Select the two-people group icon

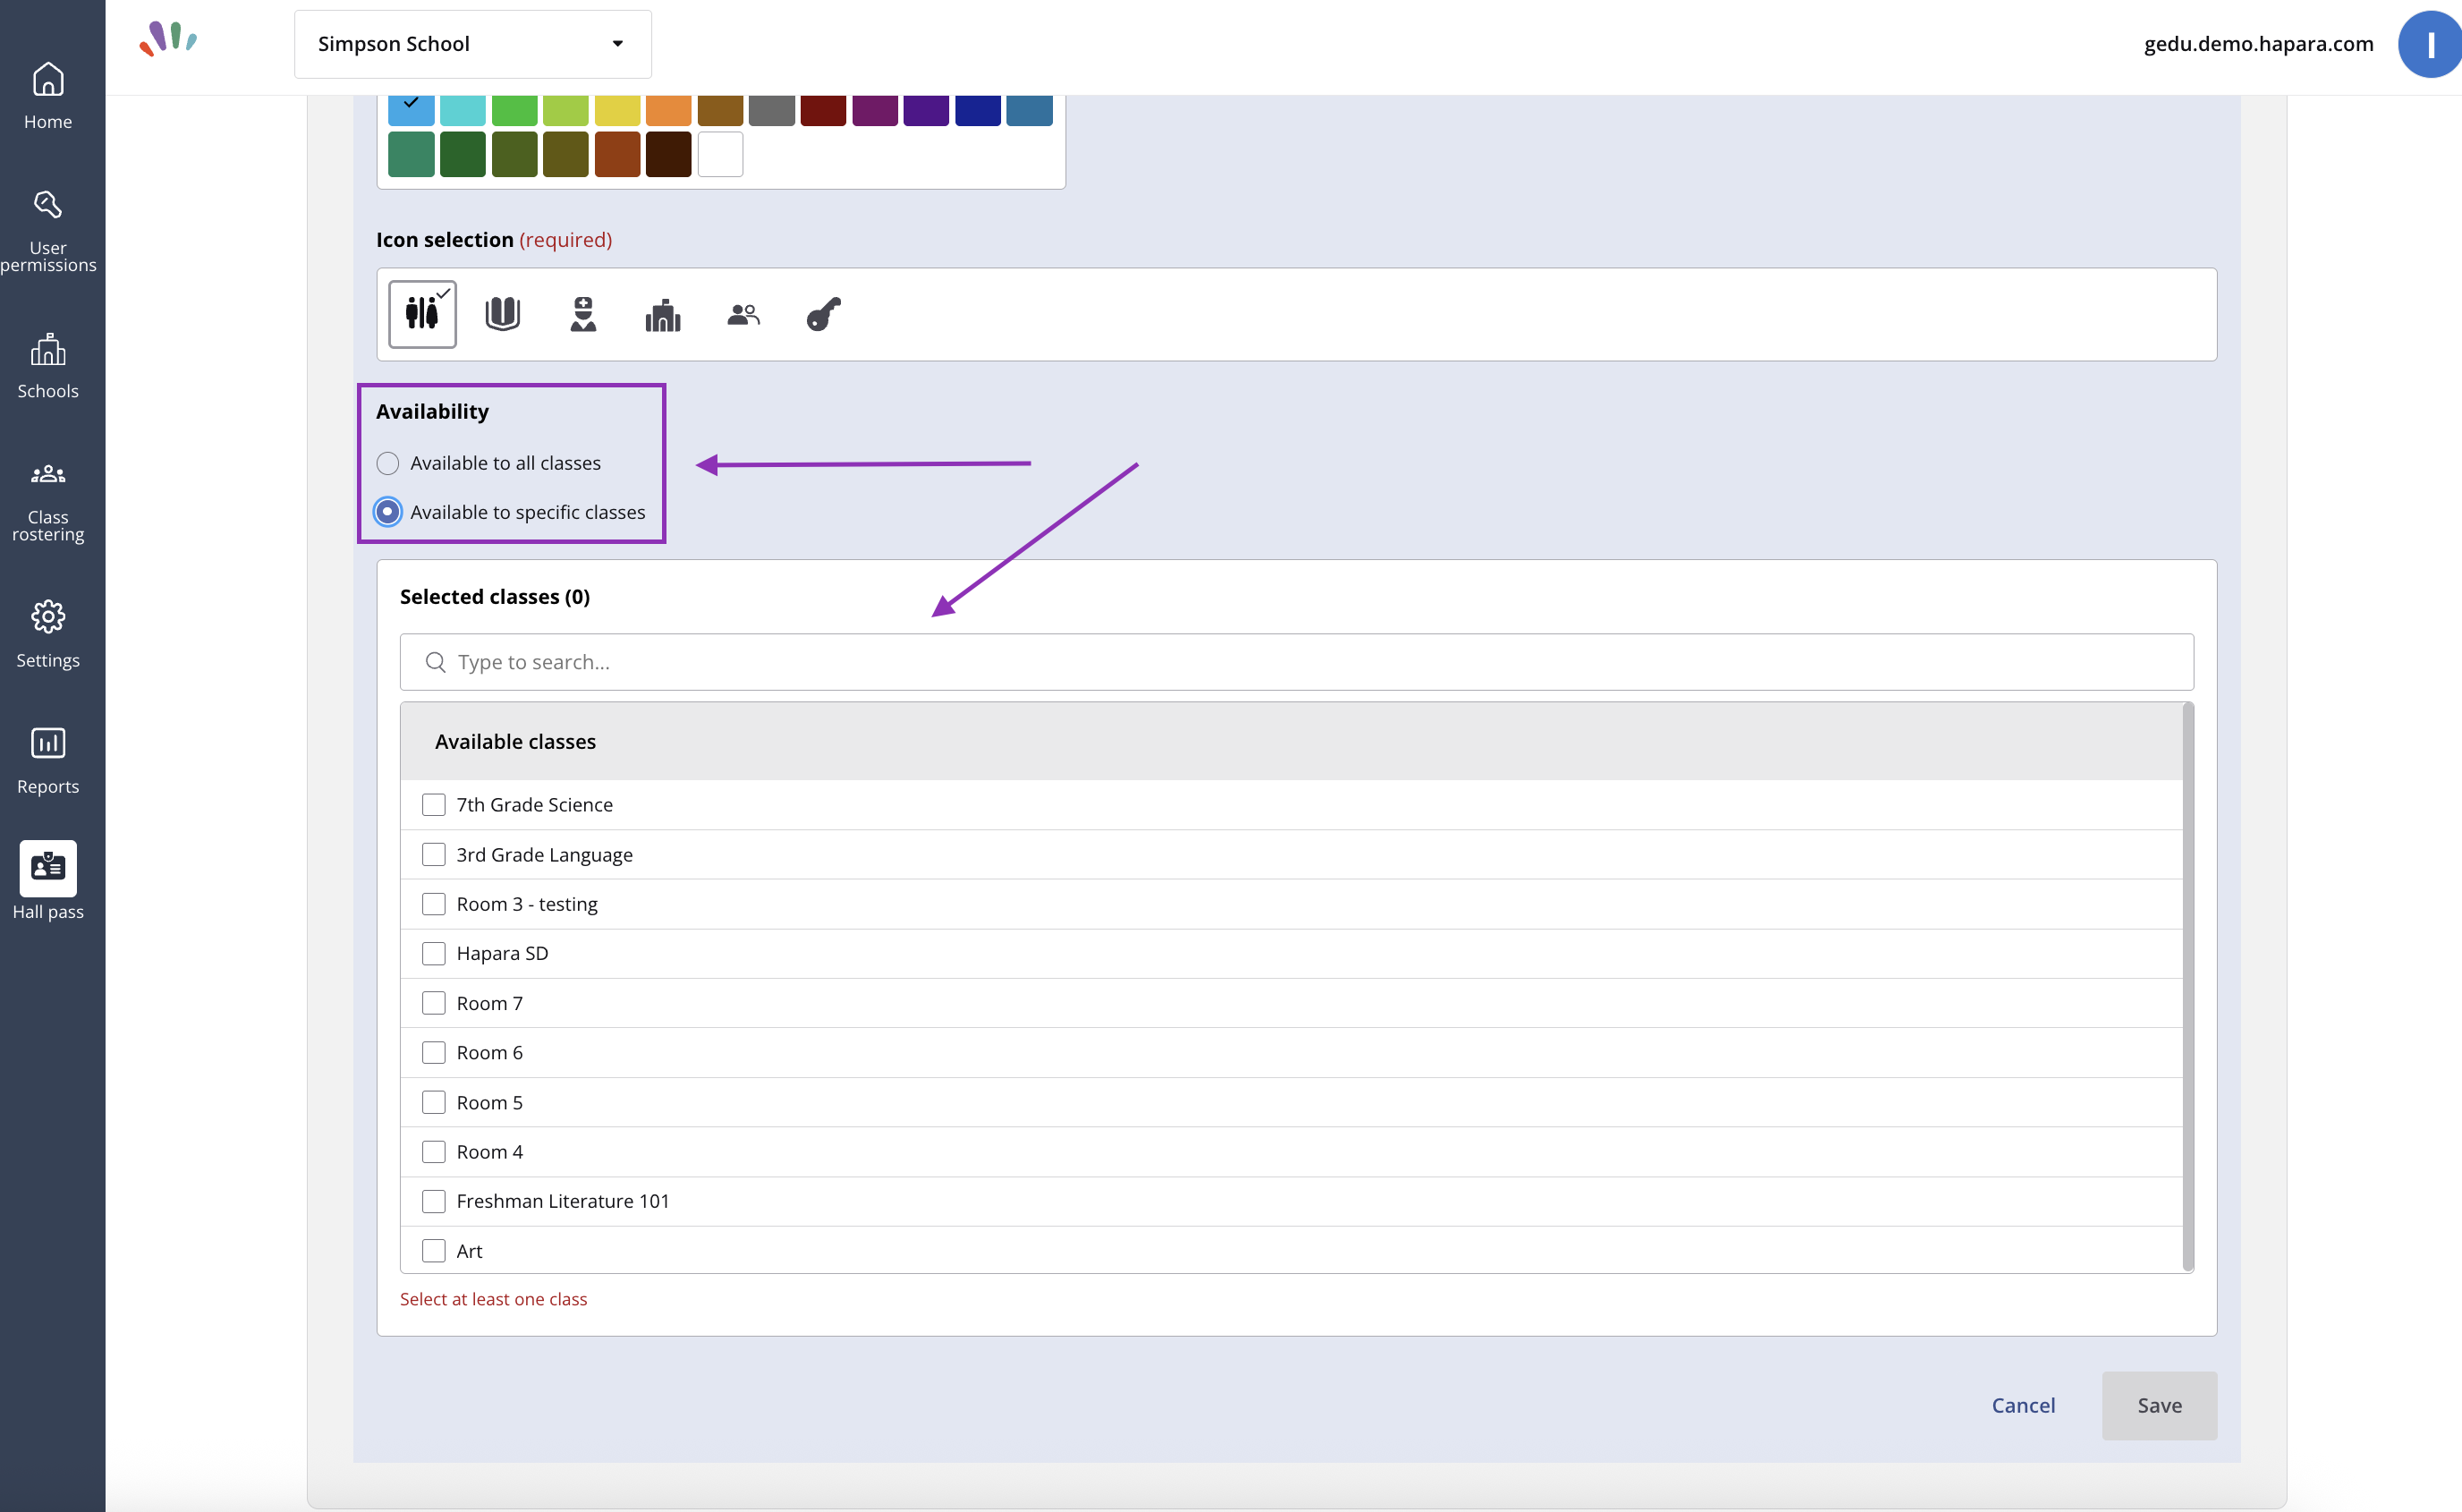coord(743,315)
